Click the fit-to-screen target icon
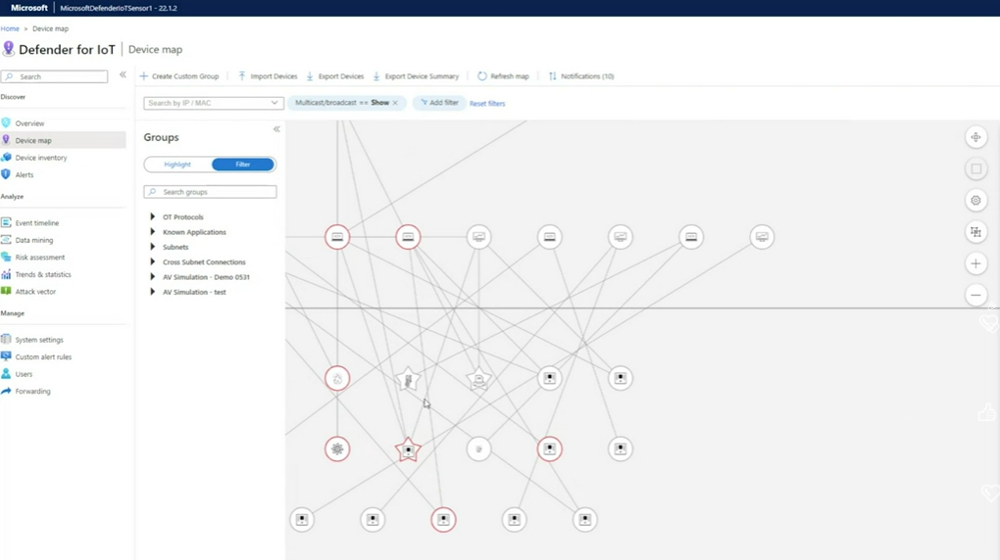 click(x=976, y=137)
